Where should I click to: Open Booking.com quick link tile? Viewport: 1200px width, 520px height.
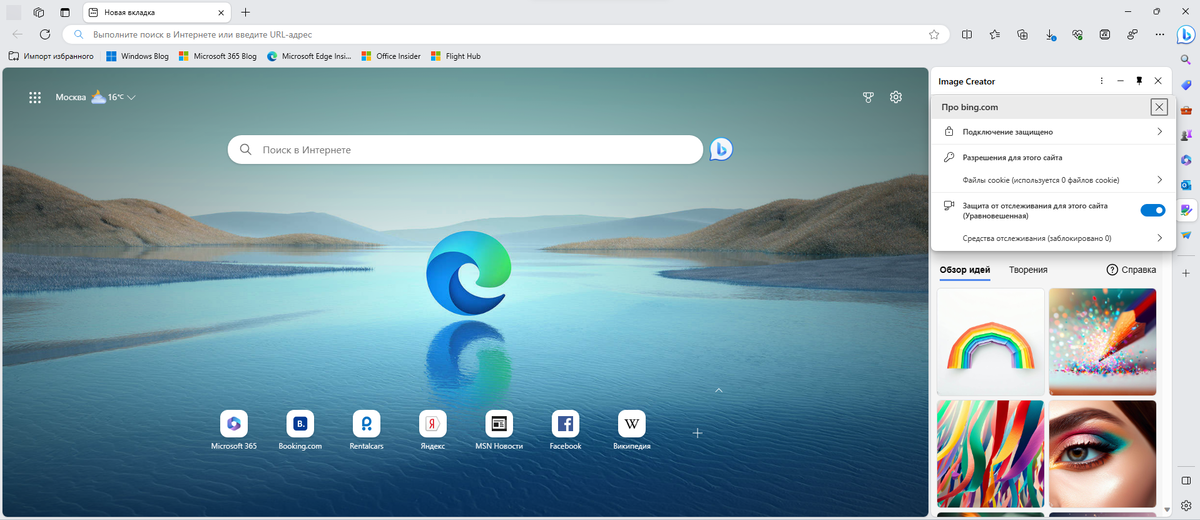point(300,430)
